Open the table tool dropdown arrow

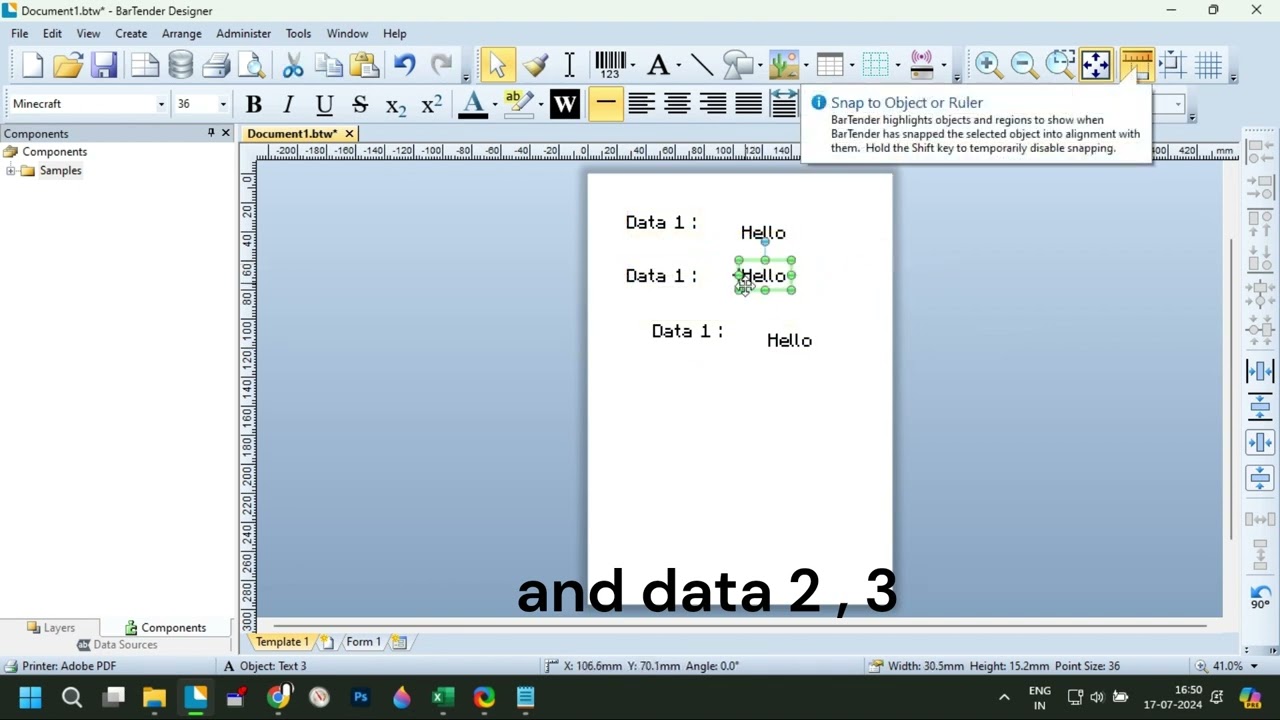click(851, 65)
